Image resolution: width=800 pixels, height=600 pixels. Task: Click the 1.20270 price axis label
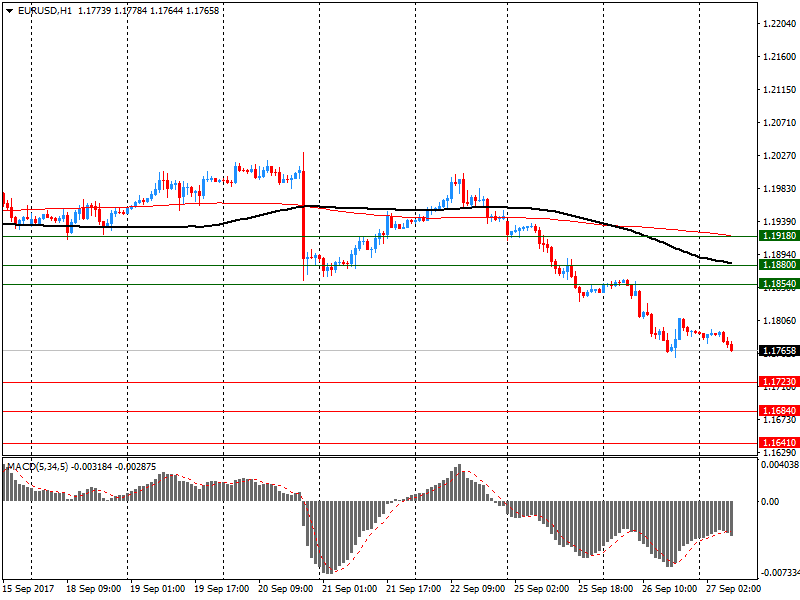coord(779,156)
